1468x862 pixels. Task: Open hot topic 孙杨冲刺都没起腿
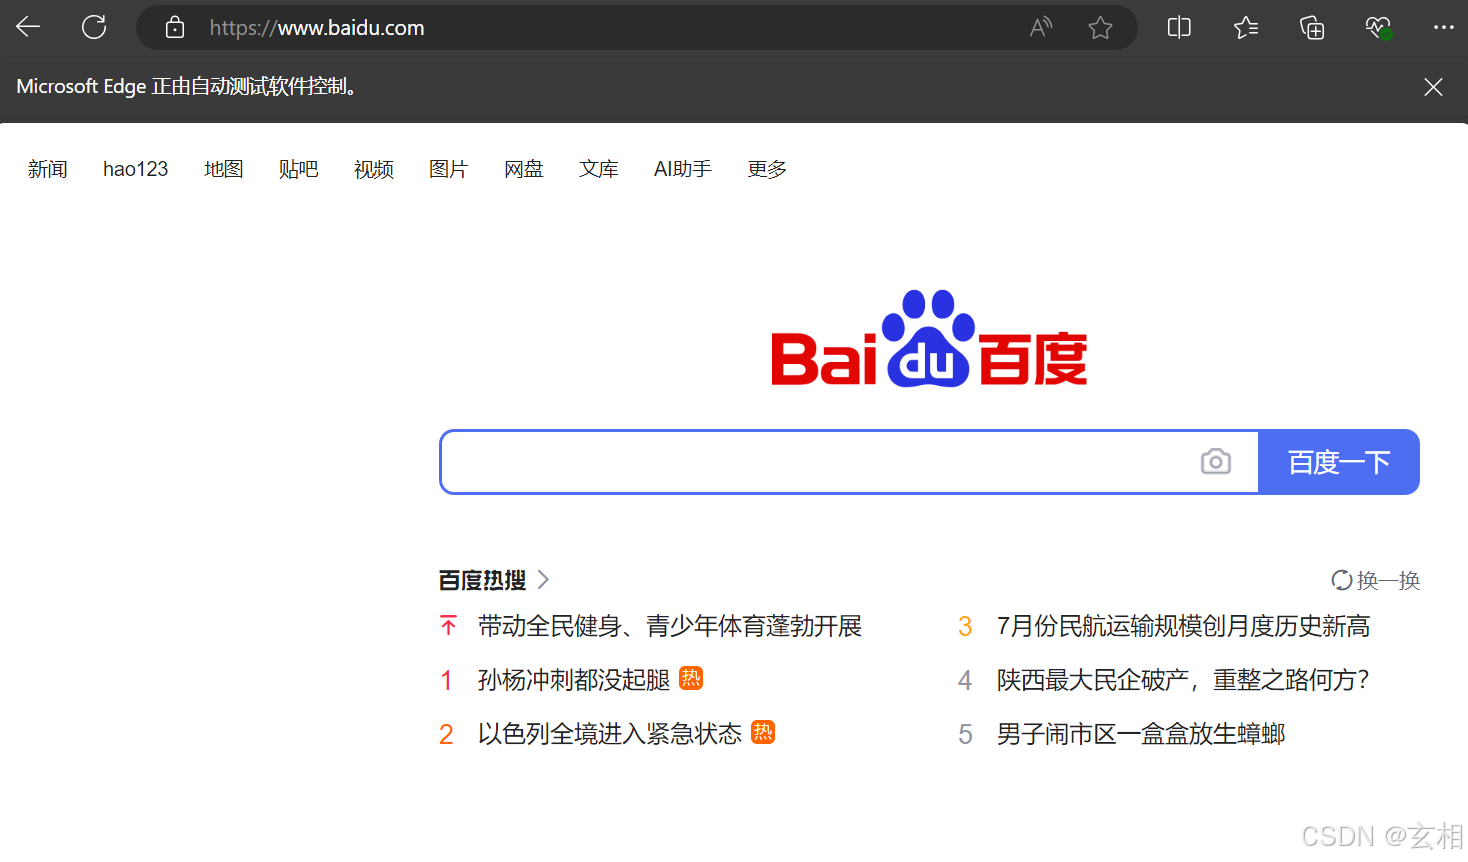(x=574, y=680)
